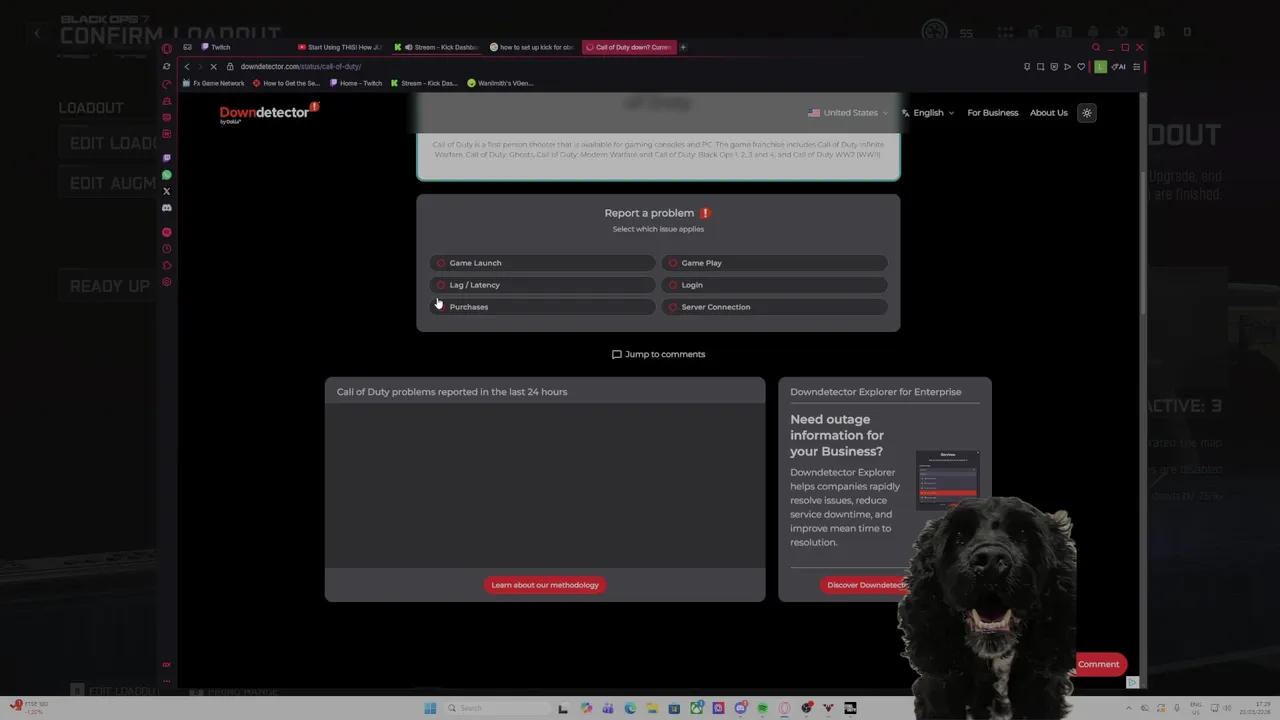The height and width of the screenshot is (720, 1280).
Task: Open Spotify from the Windows taskbar
Action: 762,708
